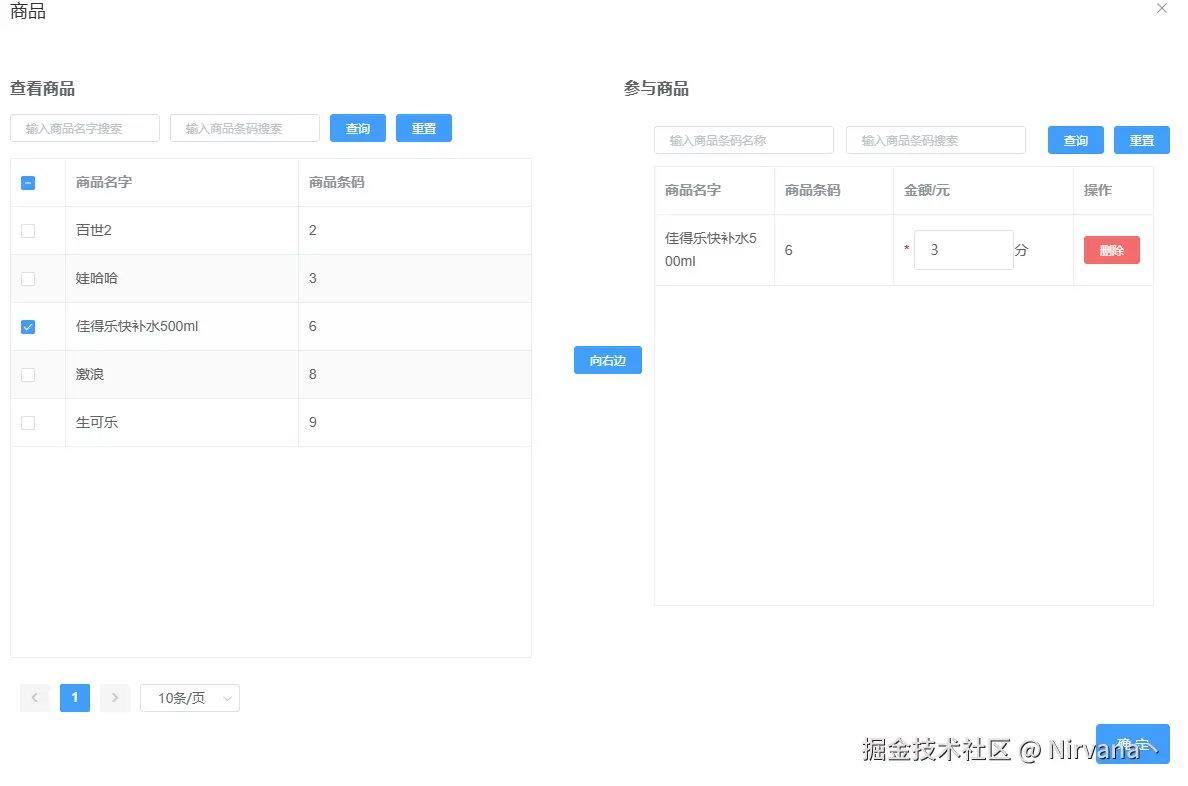The image size is (1188, 786).
Task: Select page 1 in pagination
Action: (75, 697)
